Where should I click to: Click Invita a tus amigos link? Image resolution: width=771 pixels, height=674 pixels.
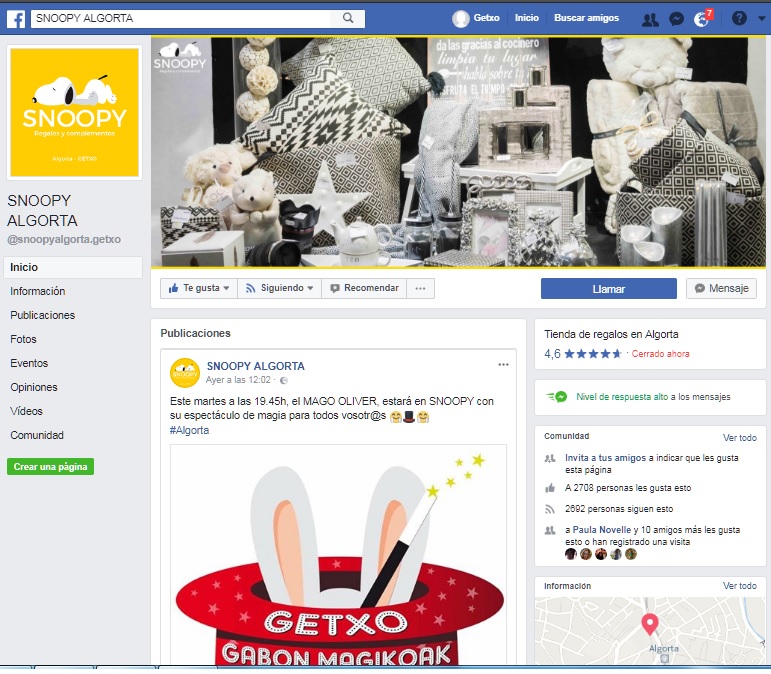605,458
